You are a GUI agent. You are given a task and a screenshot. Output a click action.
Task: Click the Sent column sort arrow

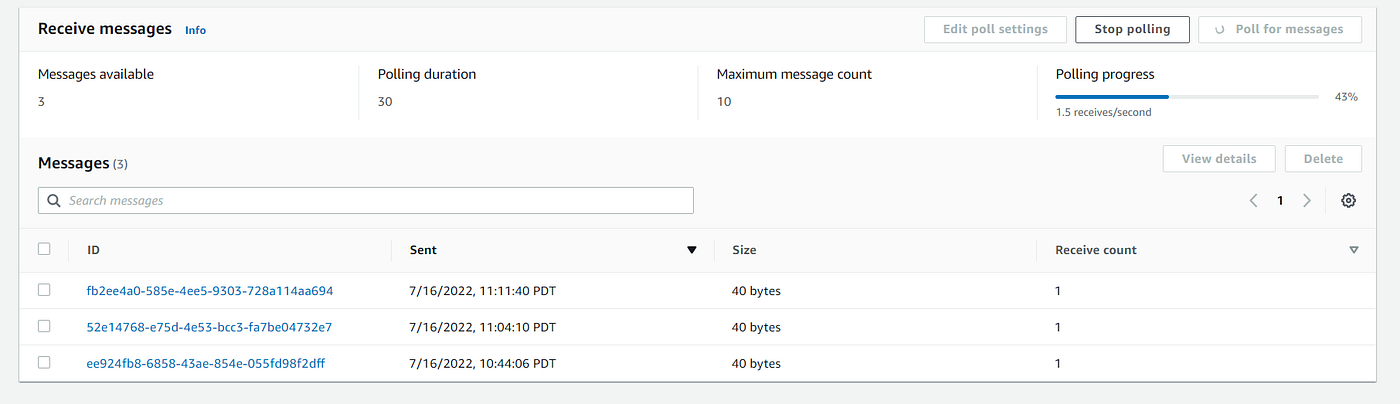[x=691, y=250]
